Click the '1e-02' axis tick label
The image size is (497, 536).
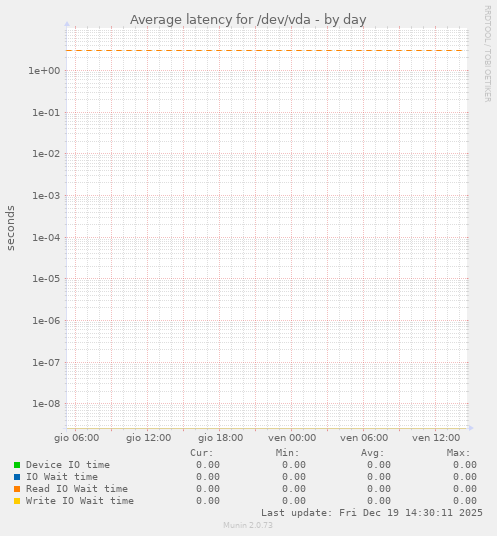pos(46,154)
